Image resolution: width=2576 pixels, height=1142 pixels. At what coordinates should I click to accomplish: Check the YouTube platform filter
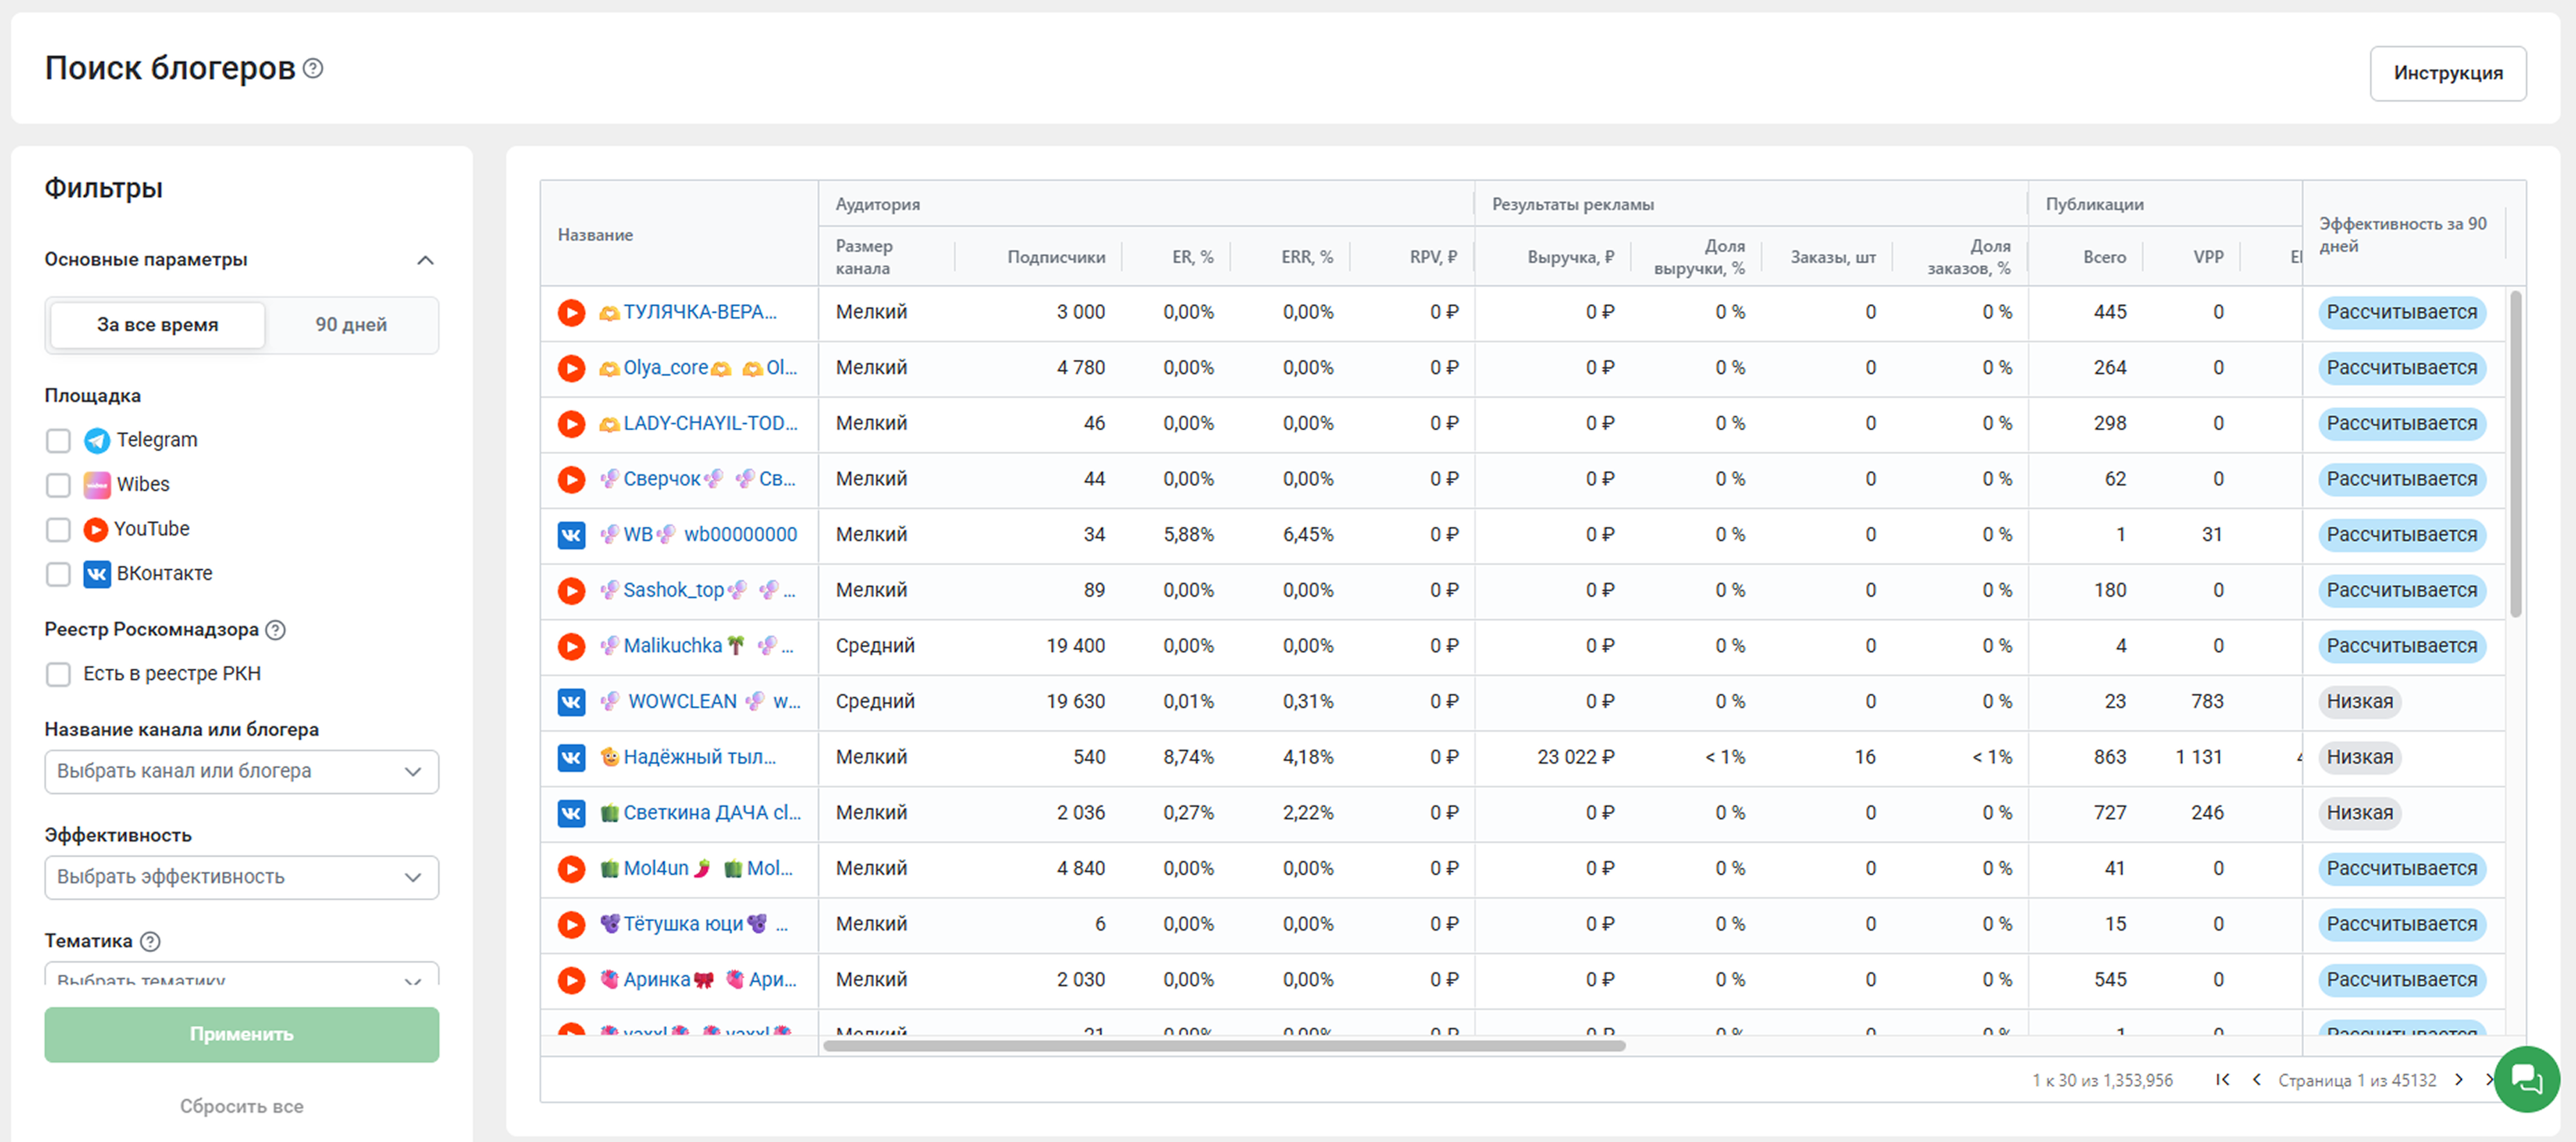[x=58, y=529]
